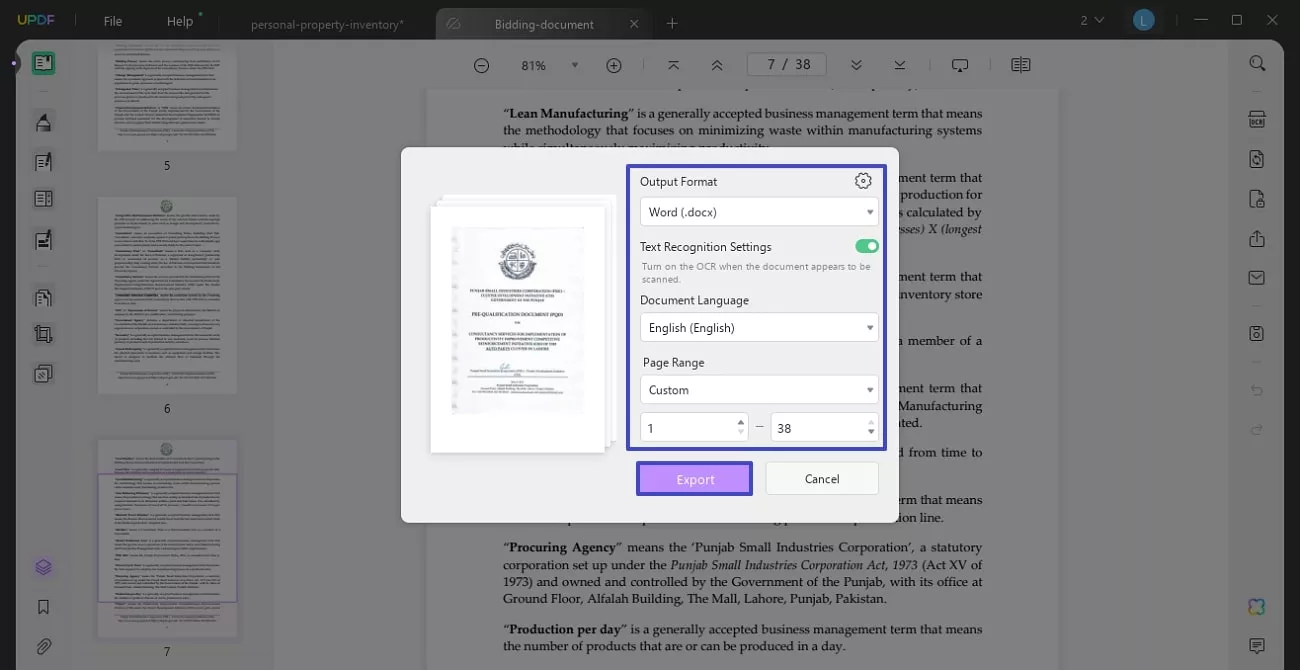1300x670 pixels.
Task: Open the Document Language dropdown
Action: click(758, 327)
